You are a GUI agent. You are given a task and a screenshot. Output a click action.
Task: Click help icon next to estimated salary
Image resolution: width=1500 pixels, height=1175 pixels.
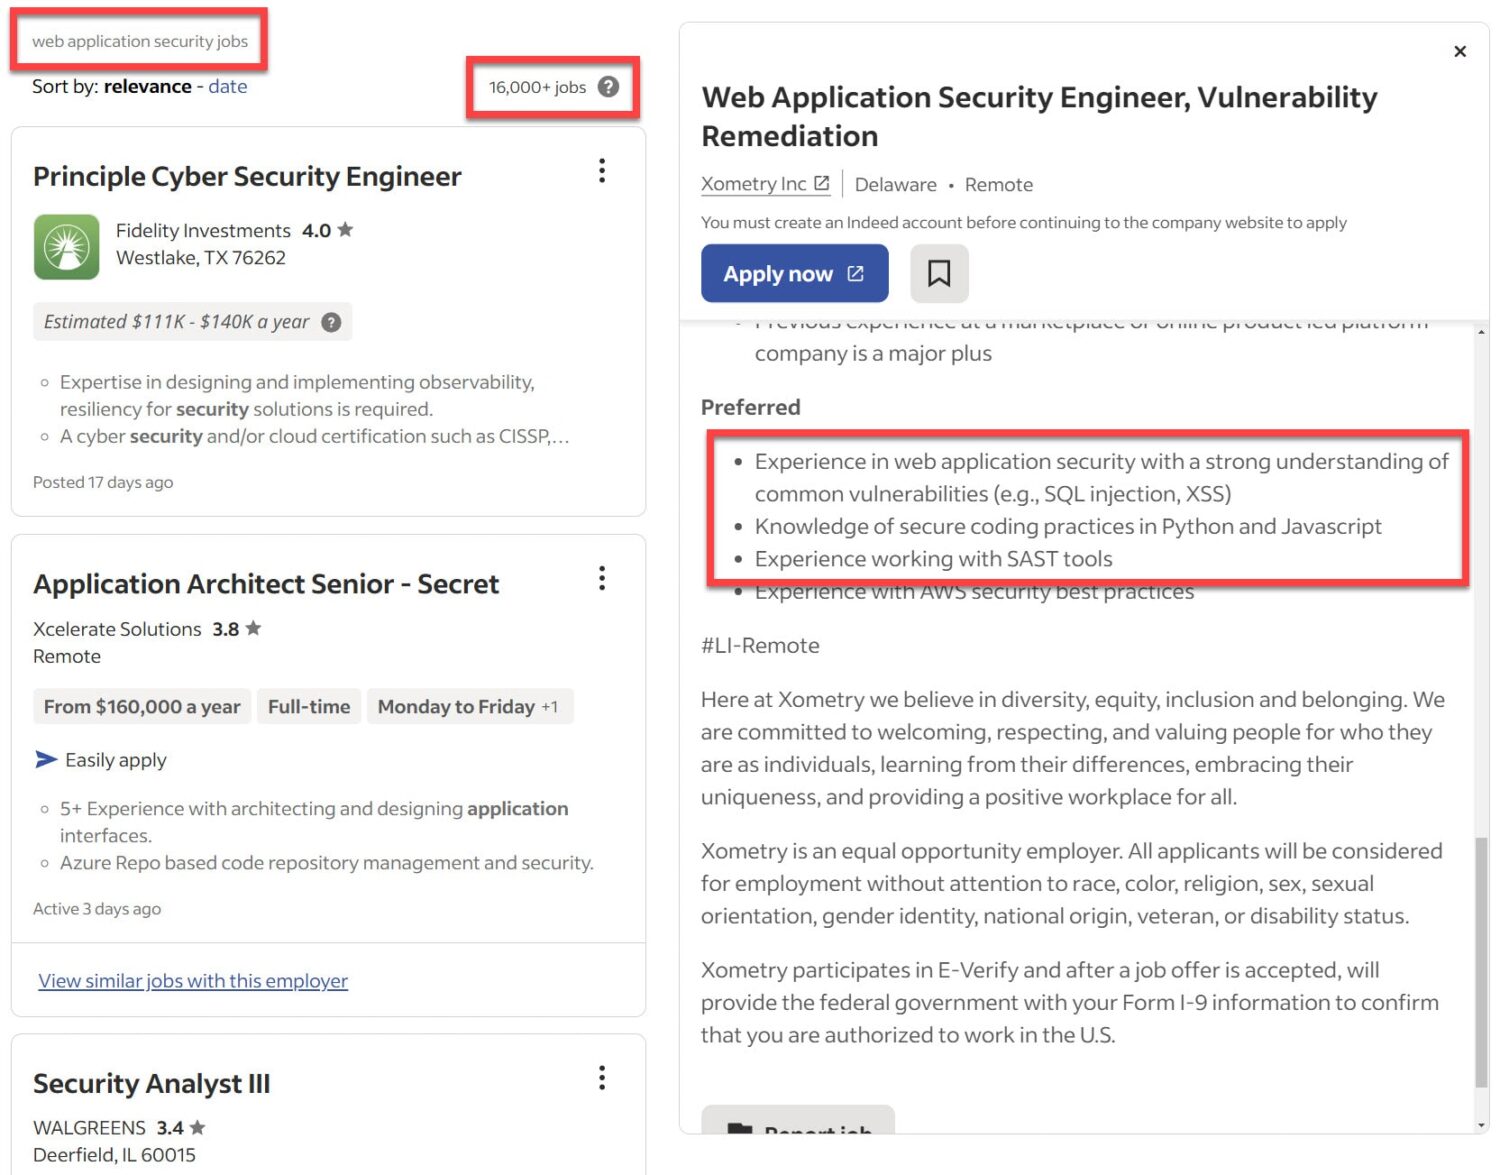[331, 322]
